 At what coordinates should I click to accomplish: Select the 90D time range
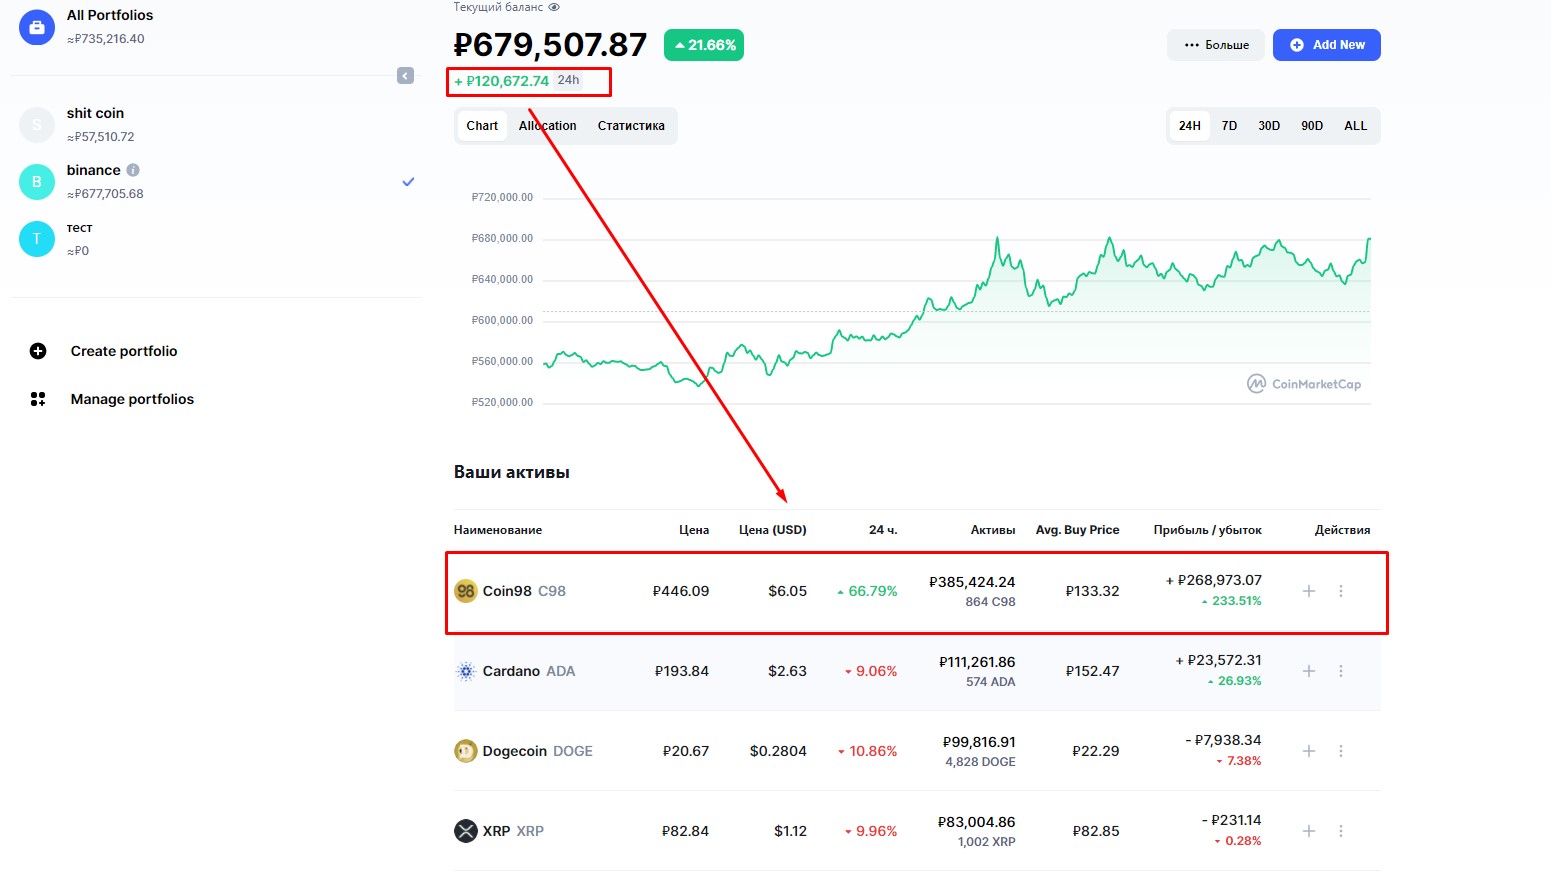tap(1312, 126)
